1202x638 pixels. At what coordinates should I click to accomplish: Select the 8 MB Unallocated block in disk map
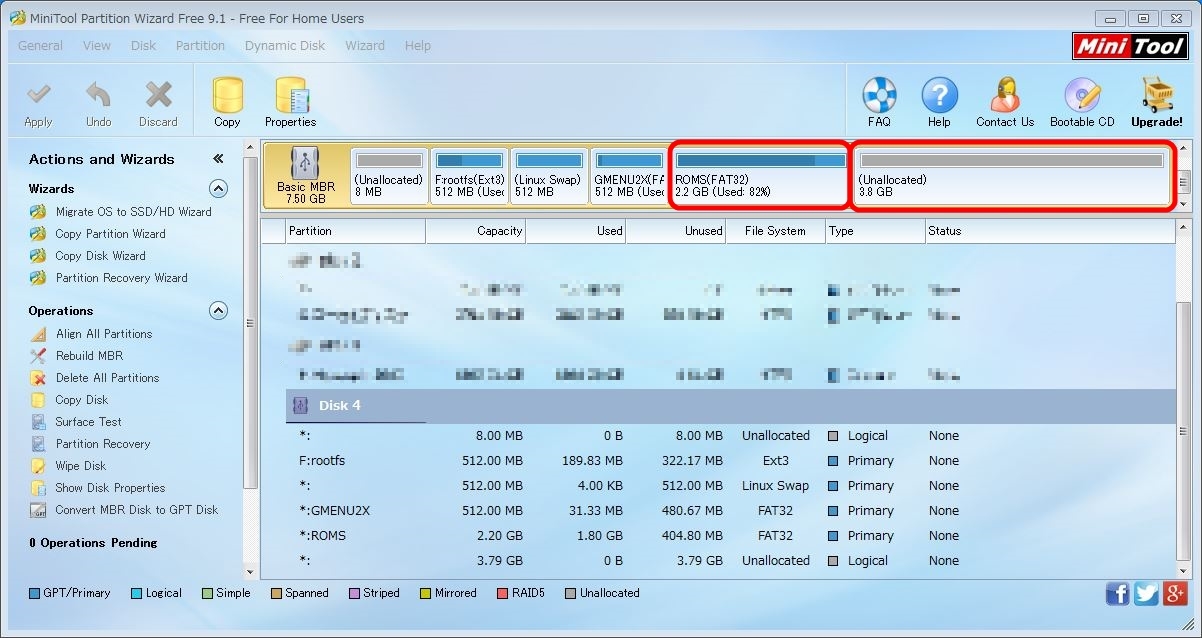click(389, 176)
